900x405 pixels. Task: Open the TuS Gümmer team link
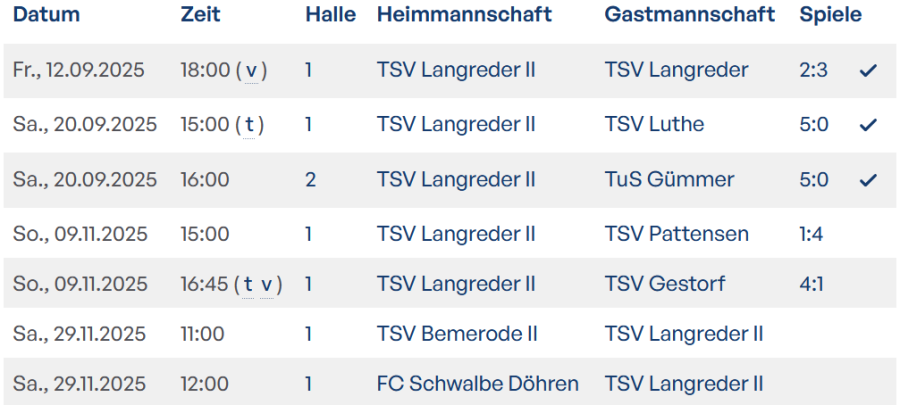coord(669,180)
